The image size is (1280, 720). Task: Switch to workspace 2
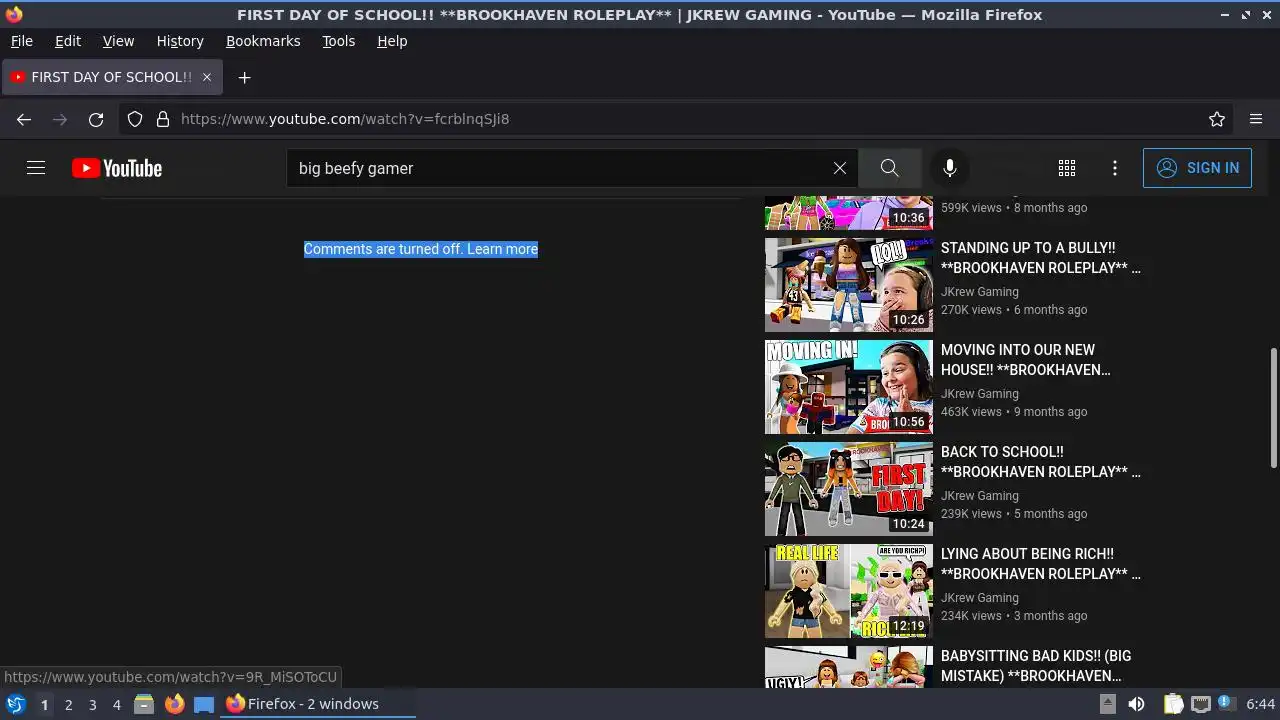coord(68,704)
